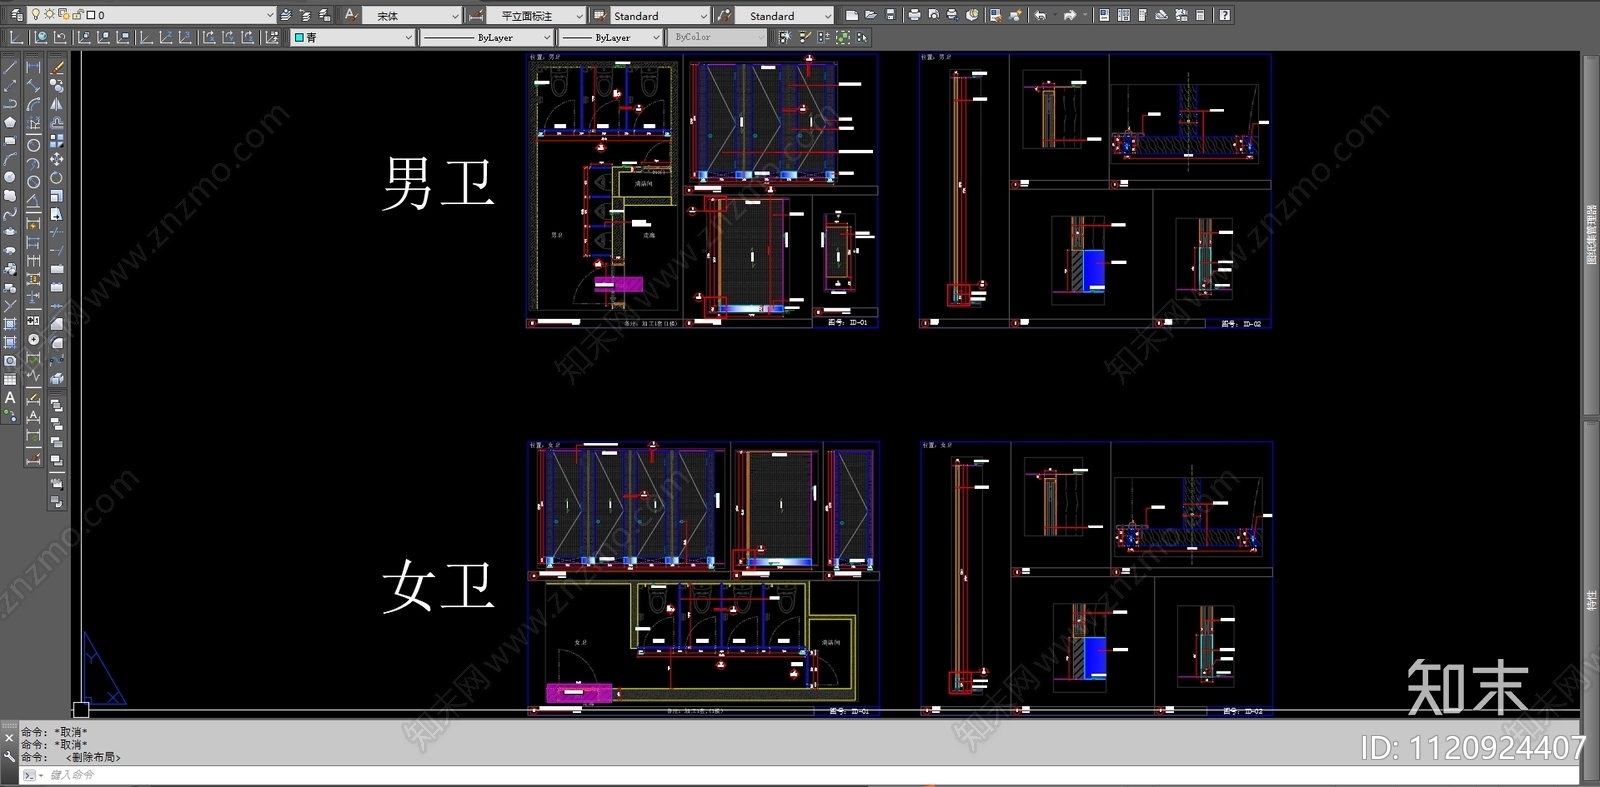Click the New drawing file icon
Screen dimensions: 1600x787
[x=851, y=15]
